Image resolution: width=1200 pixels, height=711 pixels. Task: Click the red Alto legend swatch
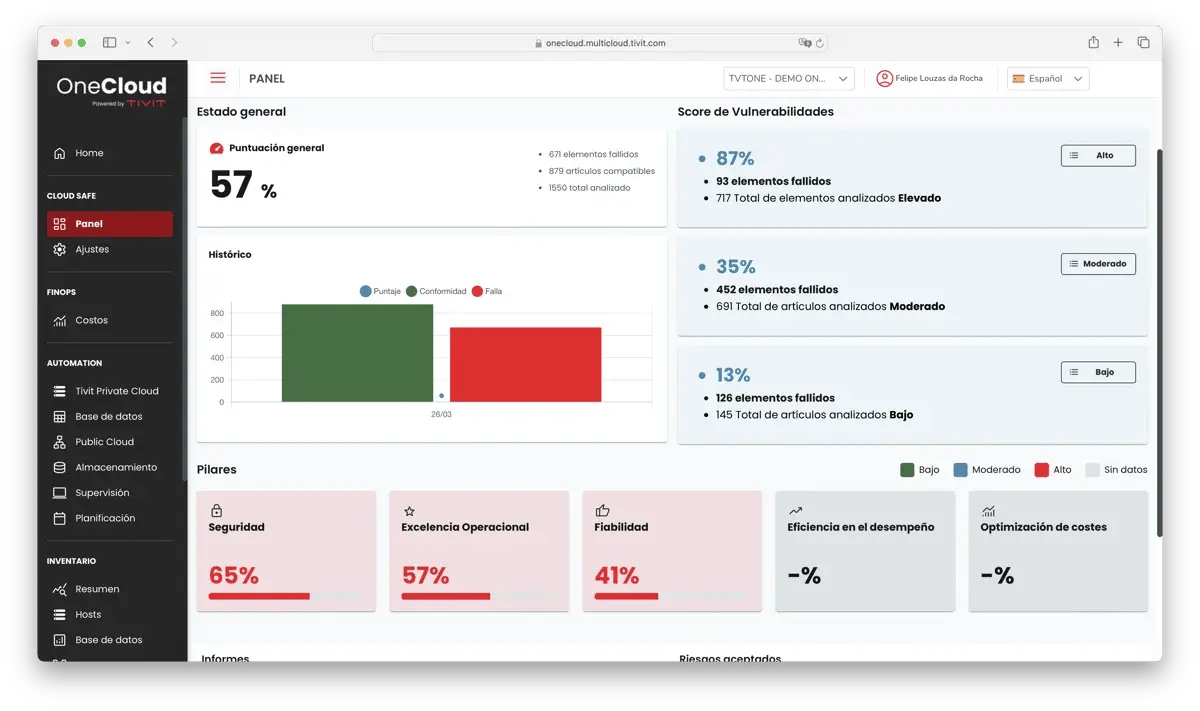1041,469
